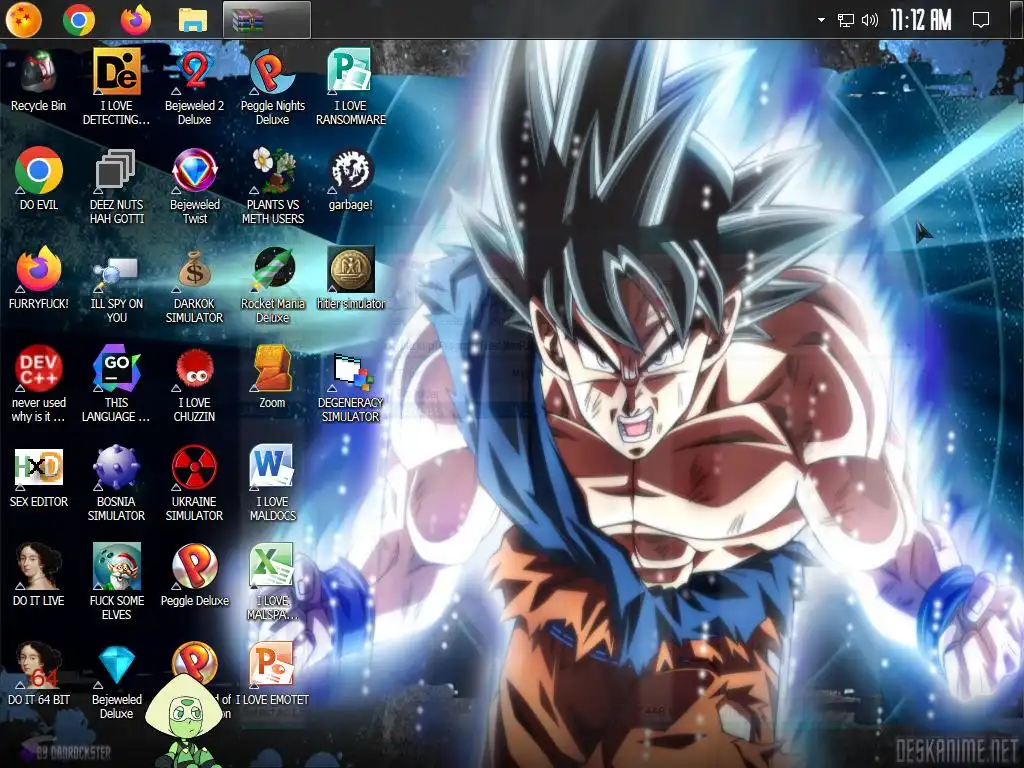Select the DEEZ NUTS HAH GOTTI icon
This screenshot has width=1024, height=768.
click(116, 187)
